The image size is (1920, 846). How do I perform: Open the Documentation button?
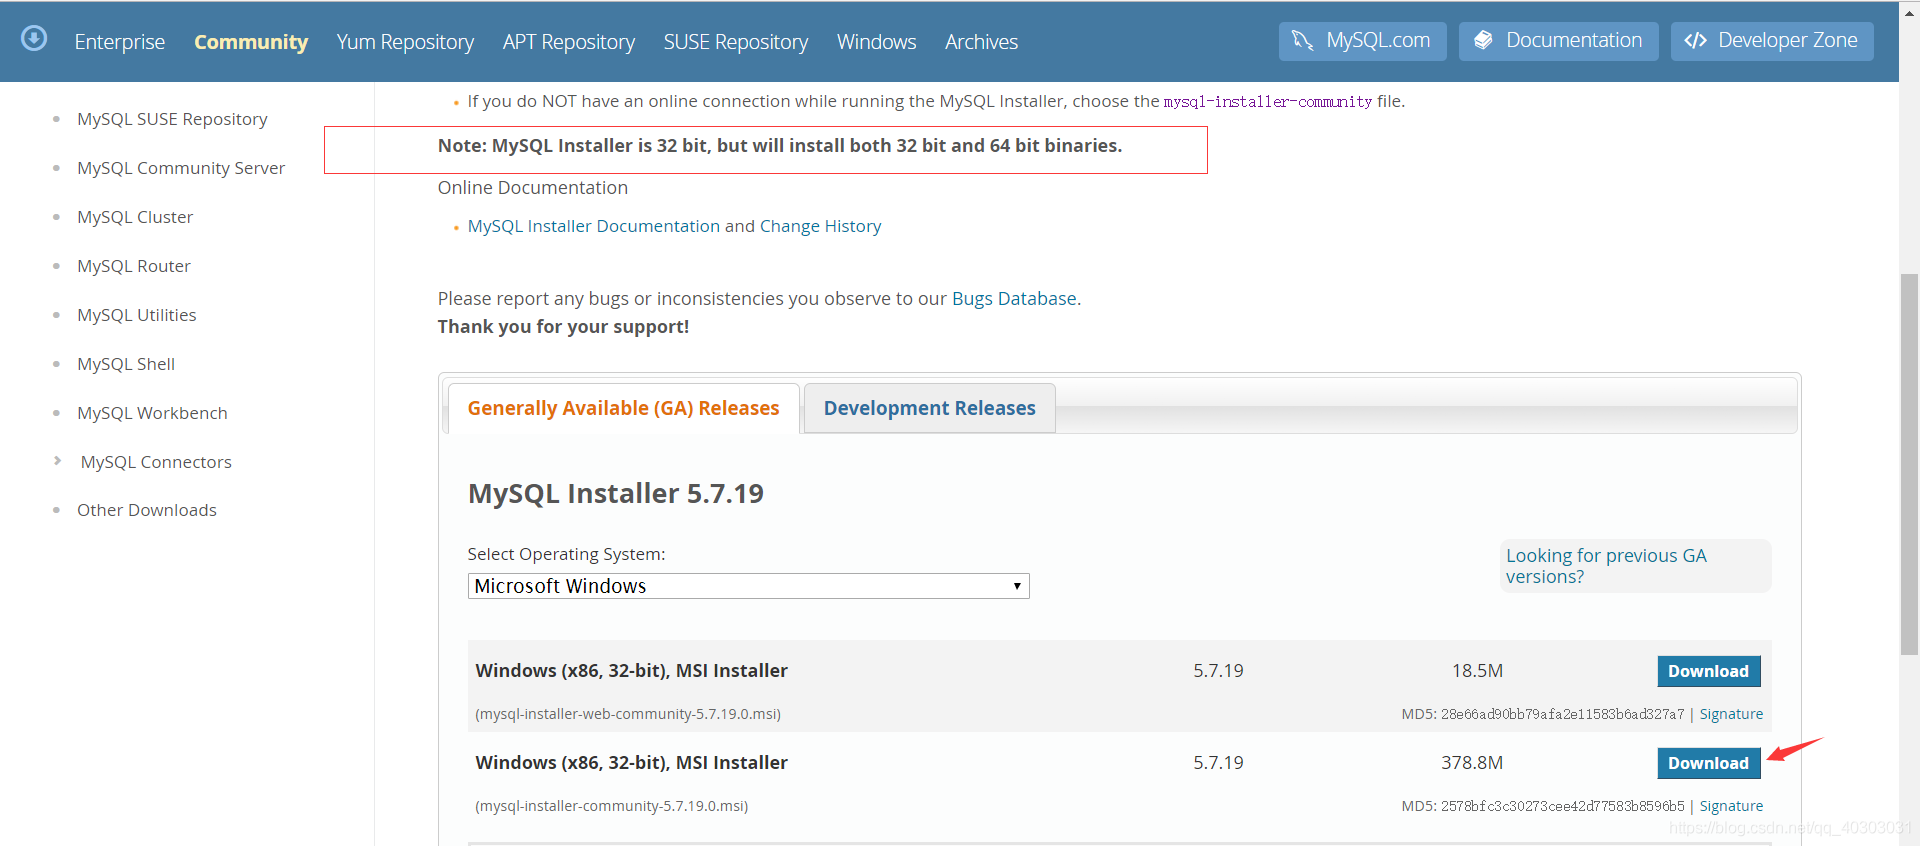[x=1558, y=41]
